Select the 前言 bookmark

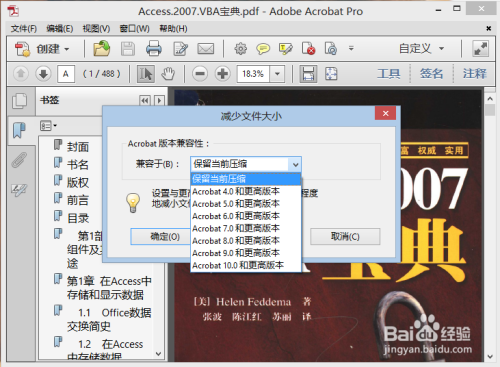(x=78, y=200)
